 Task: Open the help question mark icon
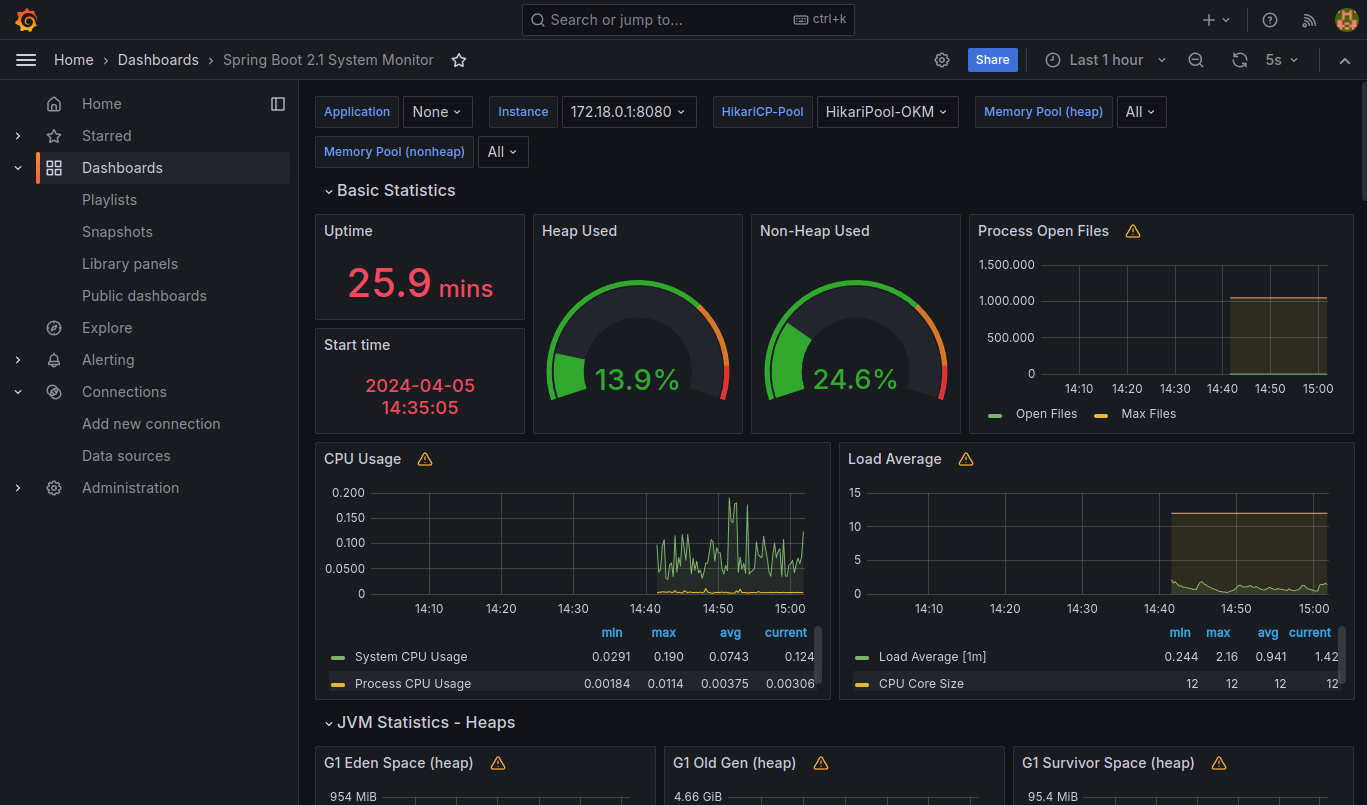[x=1270, y=20]
